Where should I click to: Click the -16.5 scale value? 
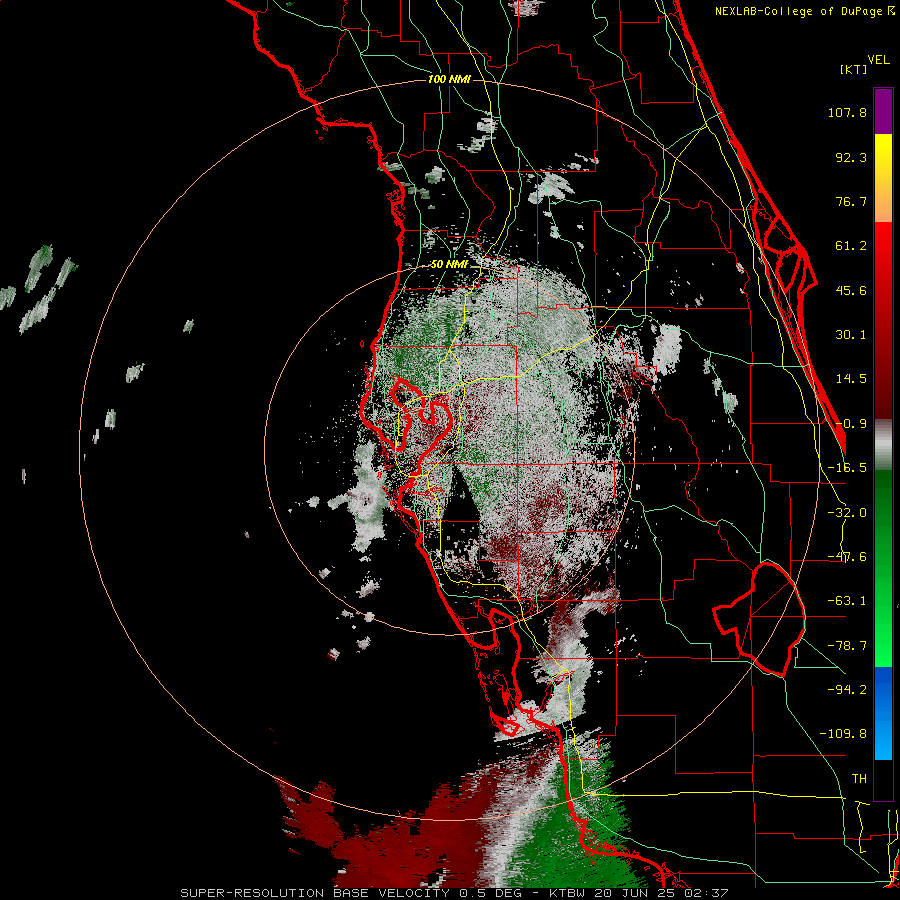point(847,468)
